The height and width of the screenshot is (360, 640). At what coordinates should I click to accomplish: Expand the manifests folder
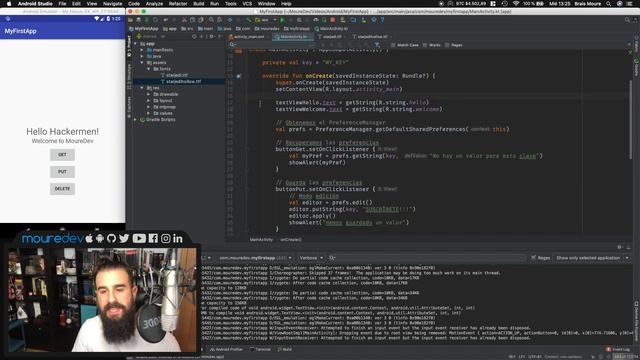142,50
